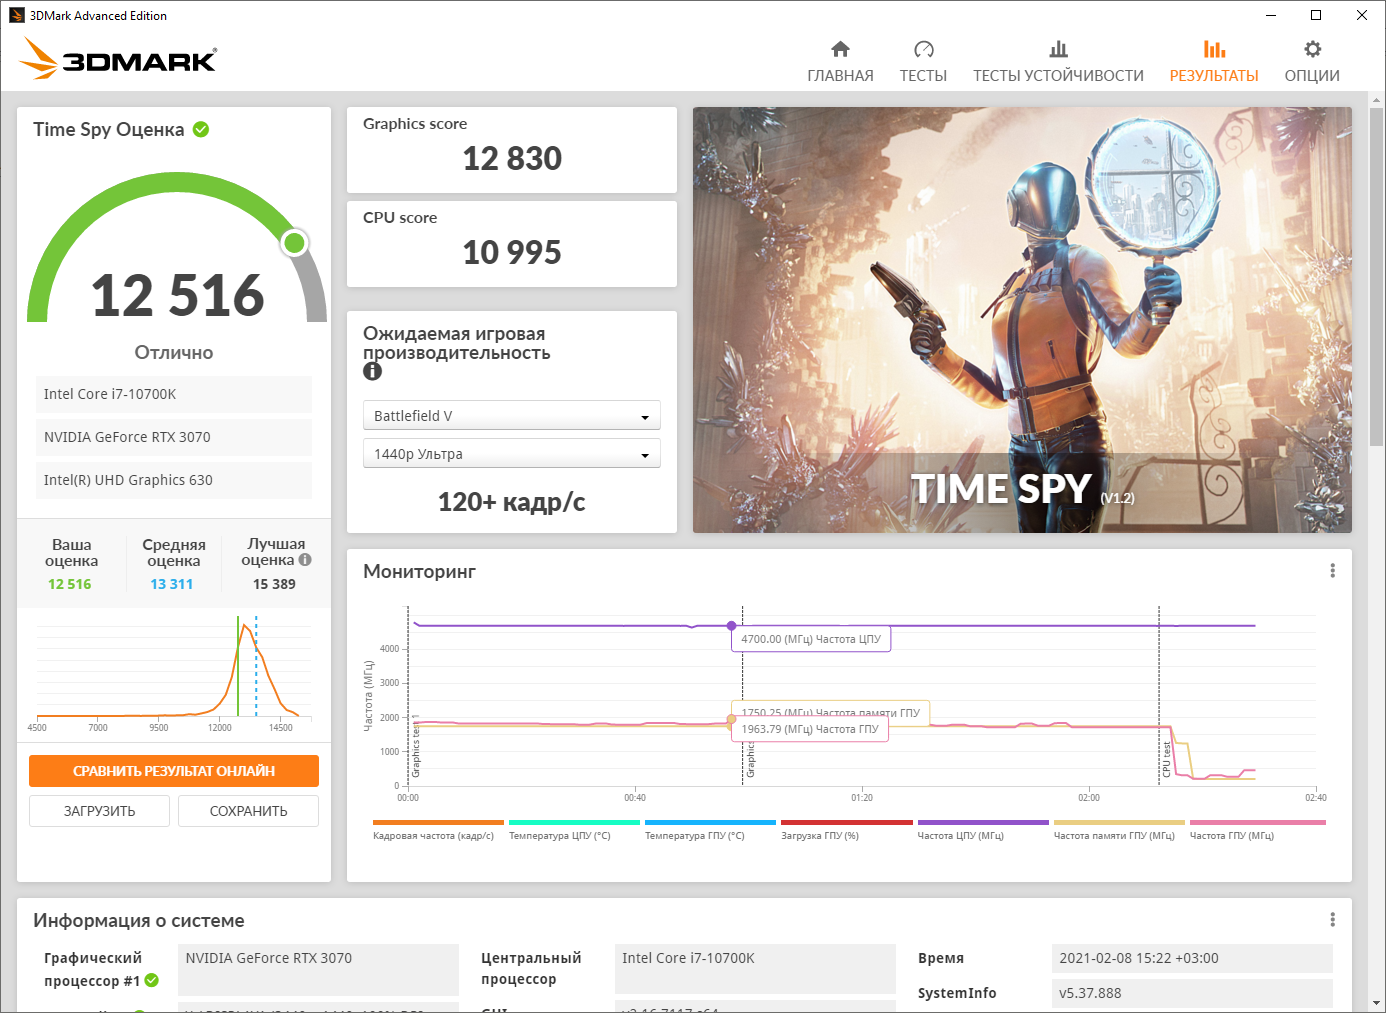Click the 120+ кадр/с estimate text
Image resolution: width=1386 pixels, height=1013 pixels.
[x=512, y=502]
